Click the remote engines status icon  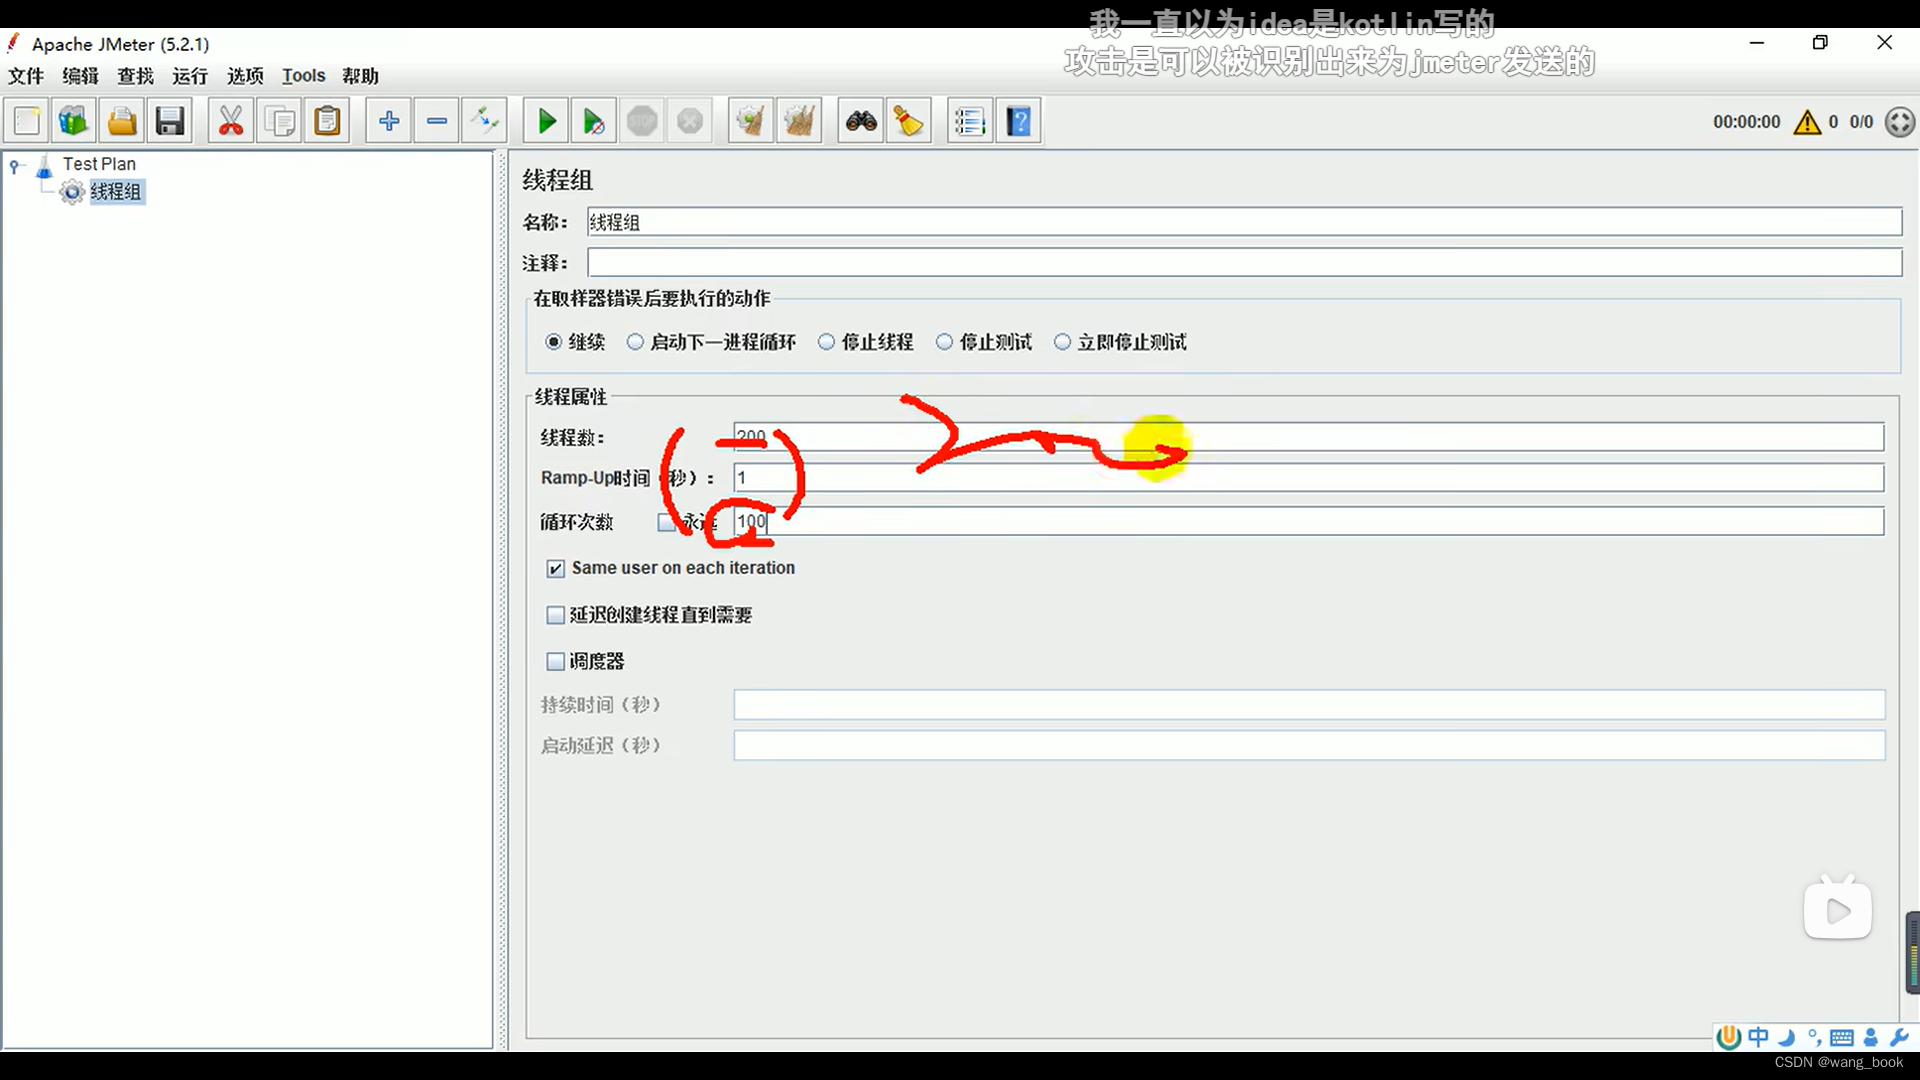(x=1900, y=122)
